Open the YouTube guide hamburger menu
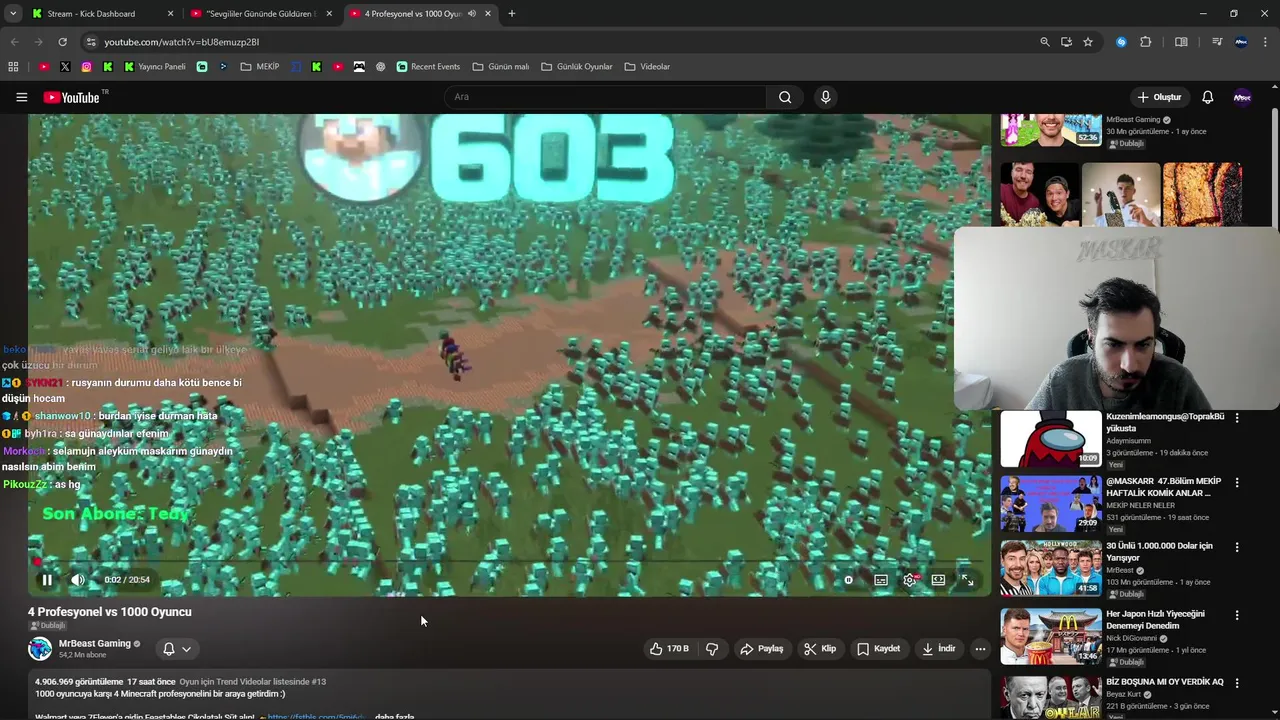1280x720 pixels. (21, 97)
